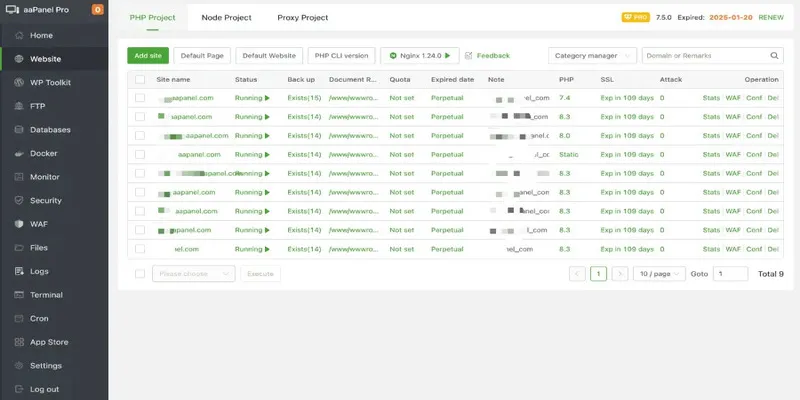Screen dimensions: 800x400
Task: Click the Databases sidebar icon
Action: (16, 130)
